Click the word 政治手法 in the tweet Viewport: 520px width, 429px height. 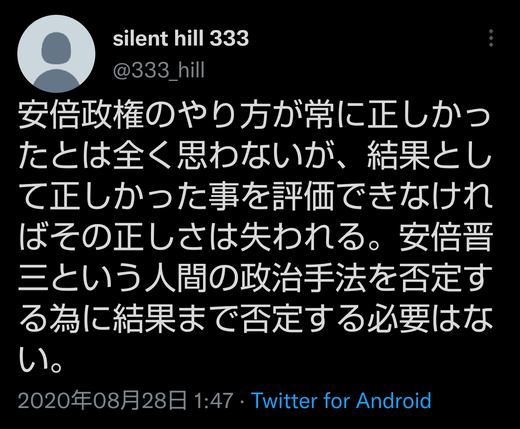tap(304, 276)
